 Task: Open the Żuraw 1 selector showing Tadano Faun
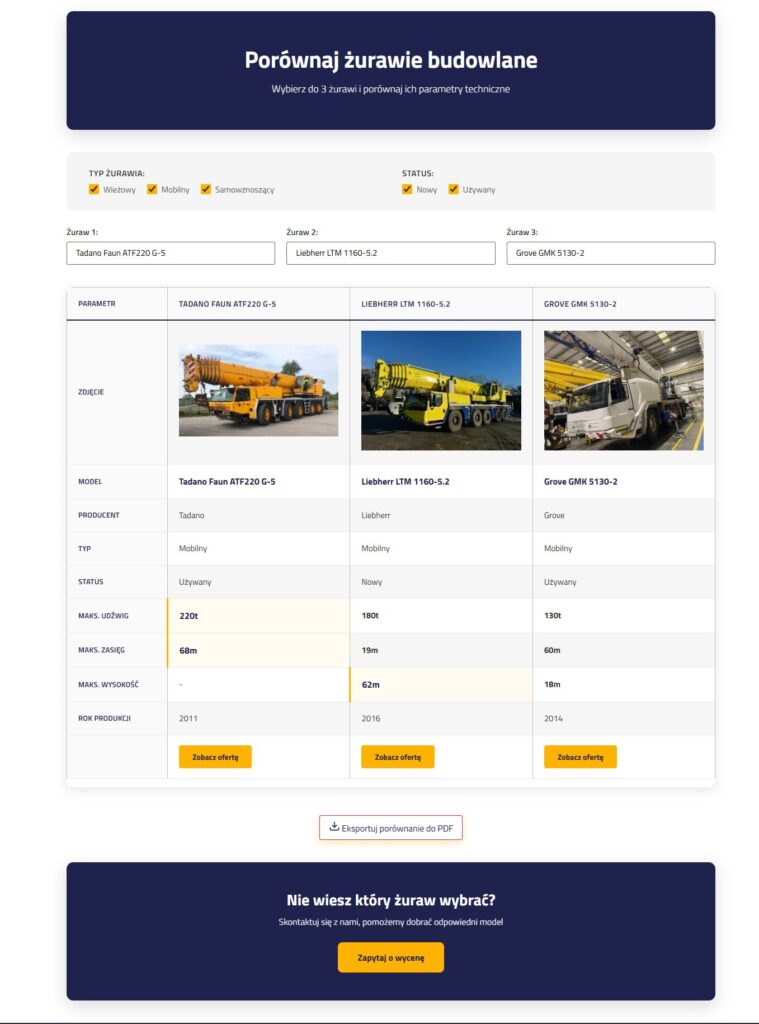[x=170, y=253]
